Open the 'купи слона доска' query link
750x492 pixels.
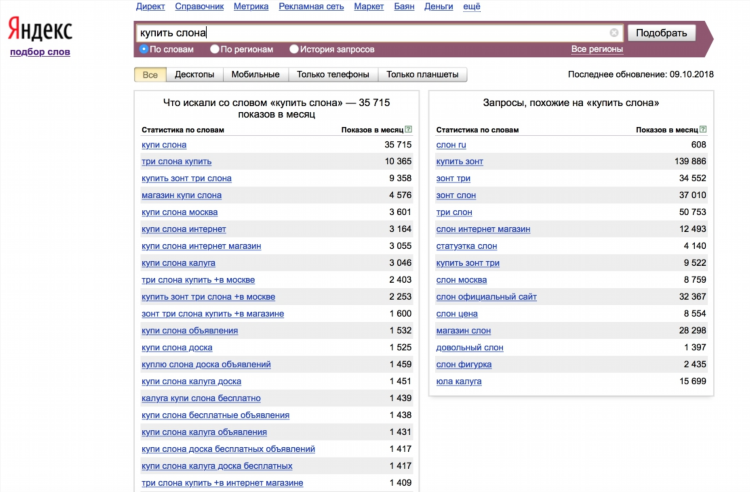[x=177, y=348]
